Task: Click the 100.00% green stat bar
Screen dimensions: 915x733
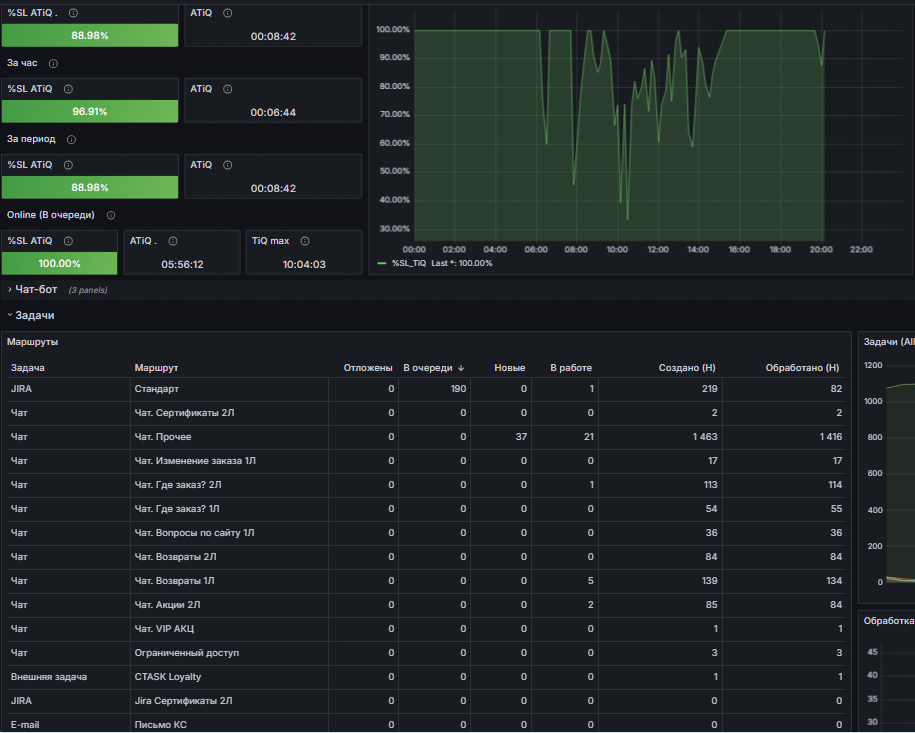Action: 60,264
